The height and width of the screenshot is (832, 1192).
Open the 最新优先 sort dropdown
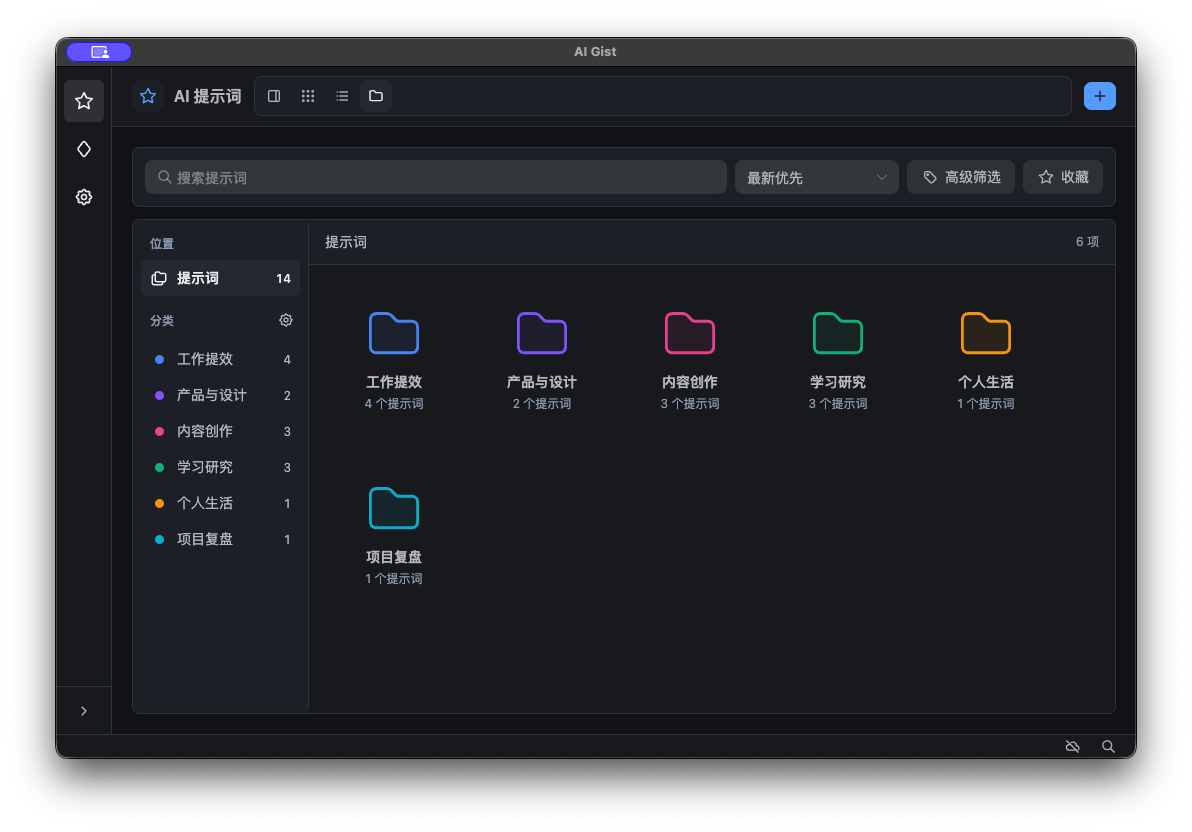pyautogui.click(x=816, y=177)
